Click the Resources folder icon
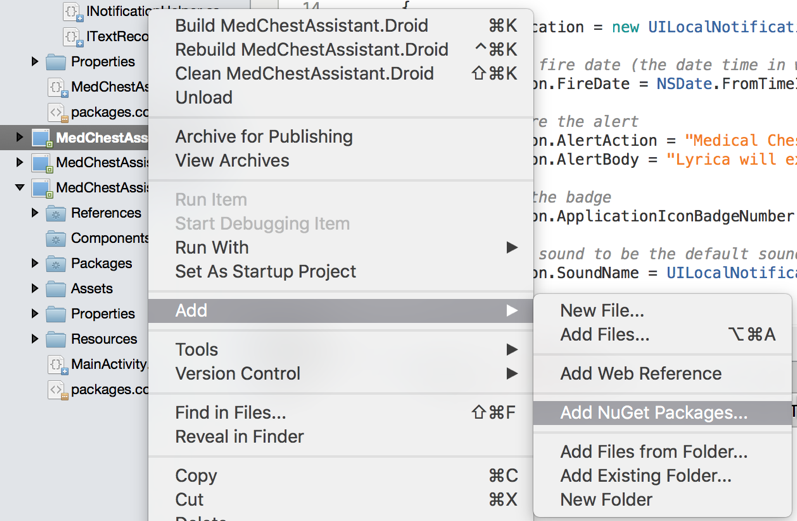This screenshot has height=521, width=797. [x=56, y=339]
